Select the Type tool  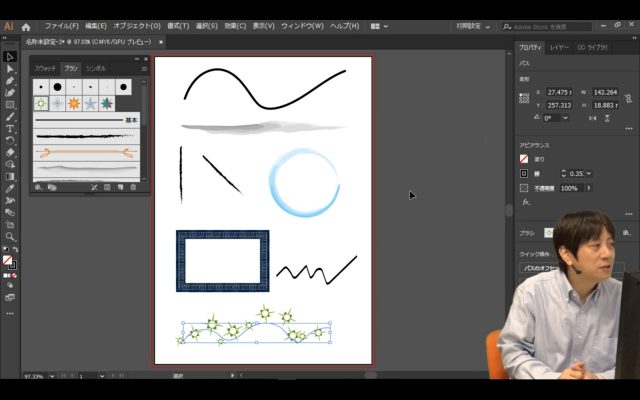pyautogui.click(x=10, y=129)
